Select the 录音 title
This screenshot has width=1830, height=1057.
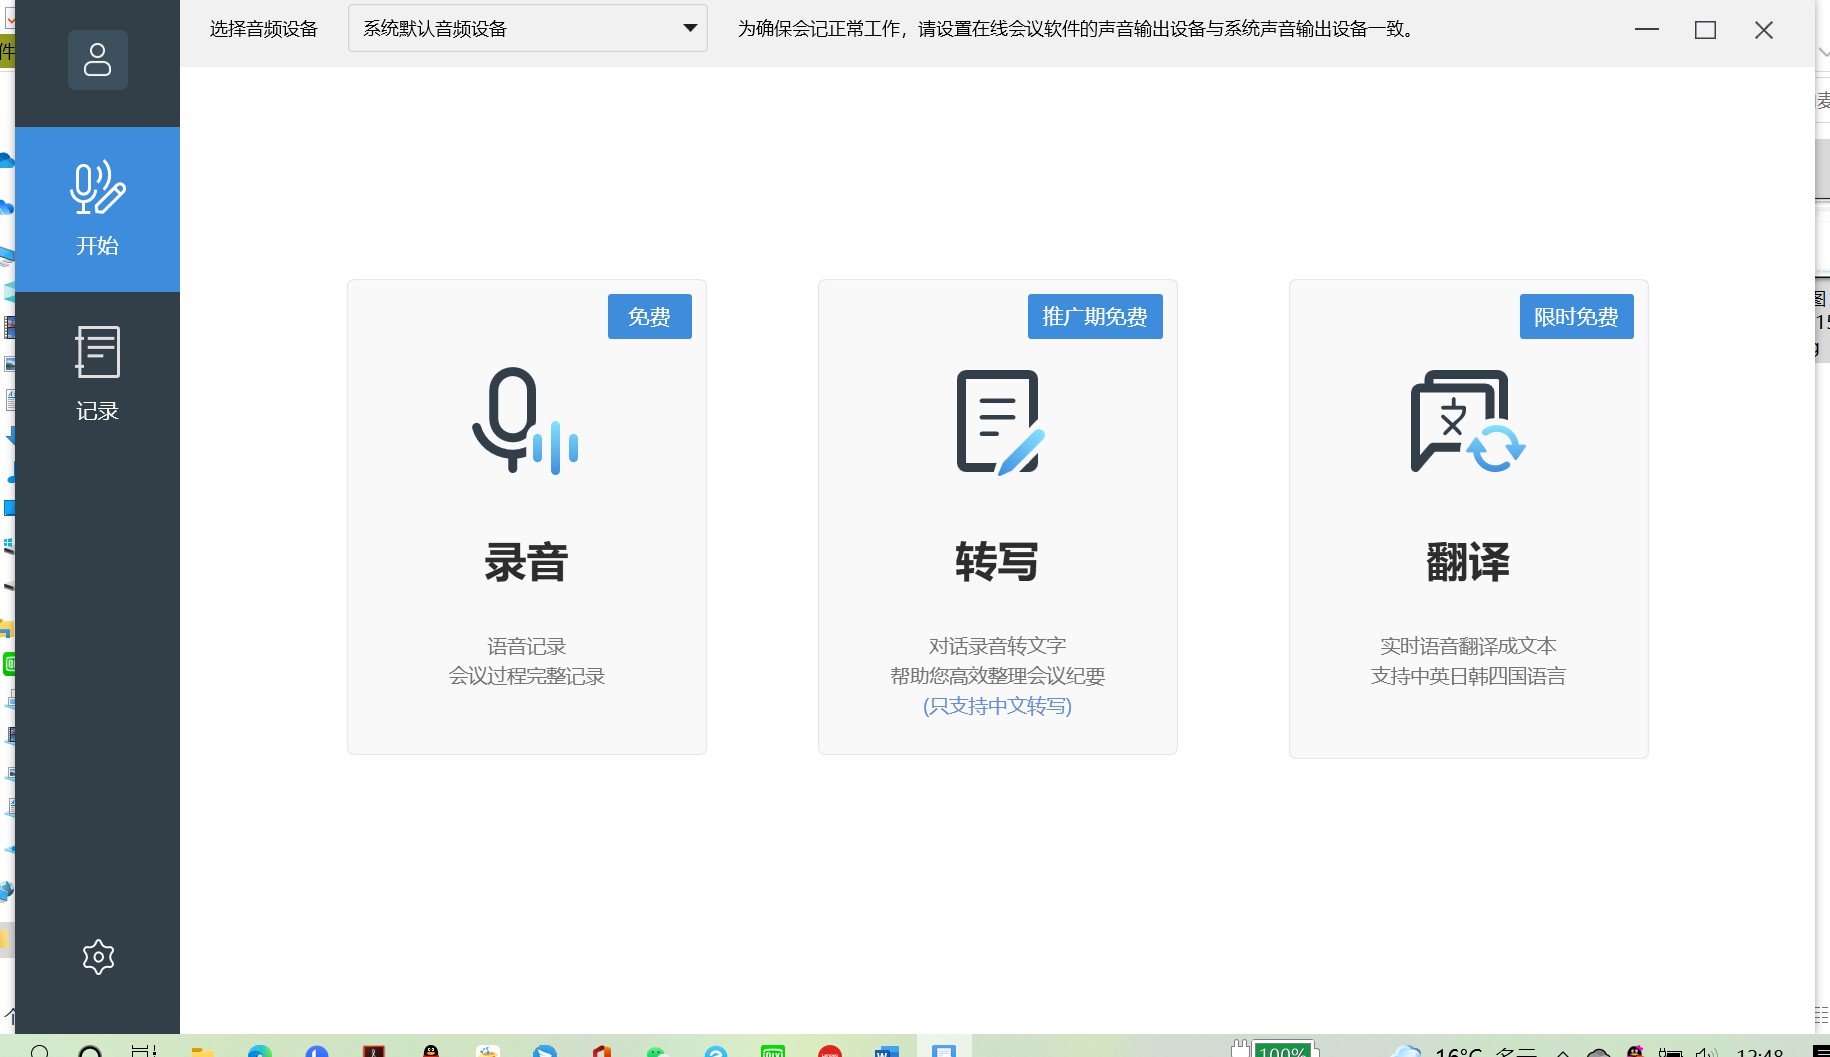click(526, 562)
